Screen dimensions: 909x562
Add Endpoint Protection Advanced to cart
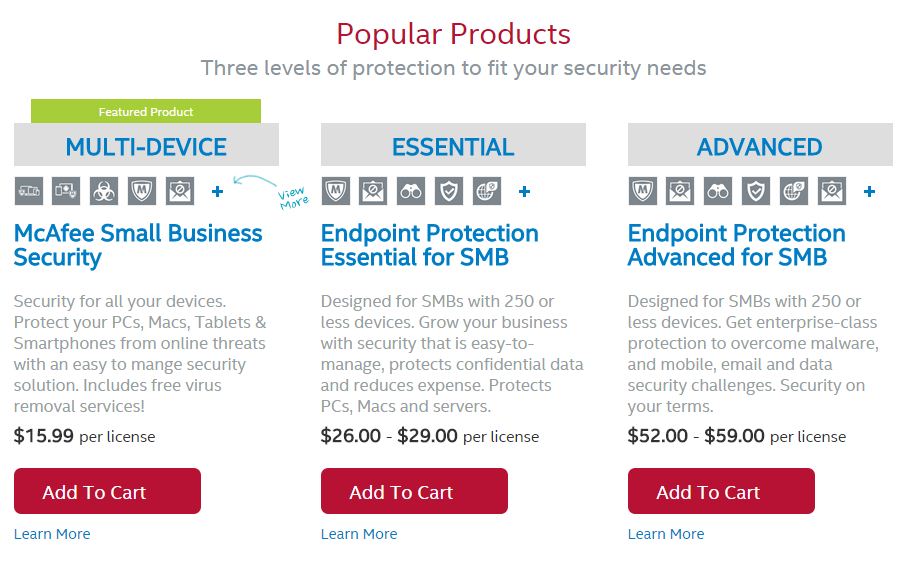721,491
